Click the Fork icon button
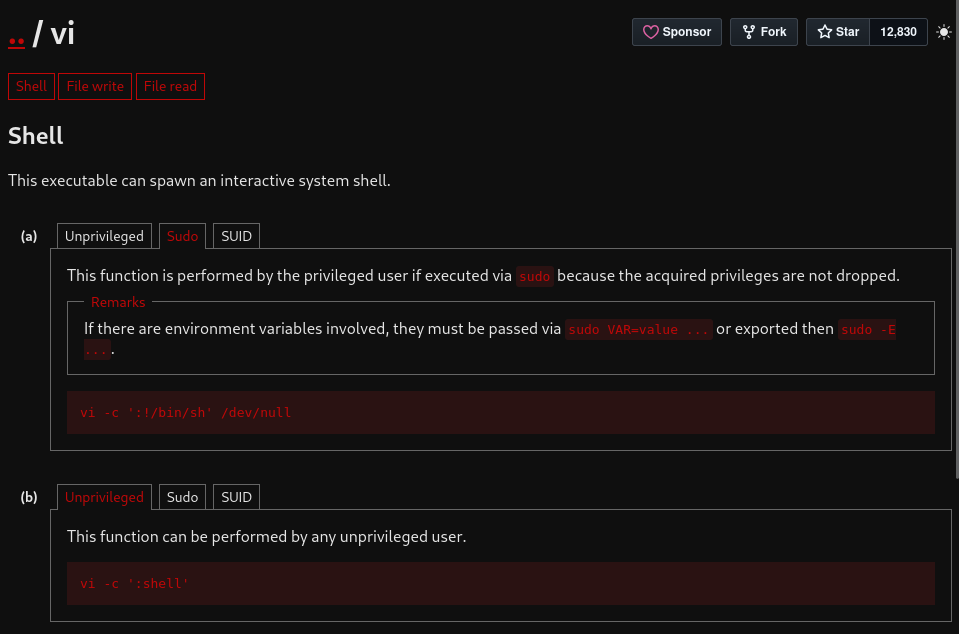Viewport: 959px width, 634px height. point(763,32)
